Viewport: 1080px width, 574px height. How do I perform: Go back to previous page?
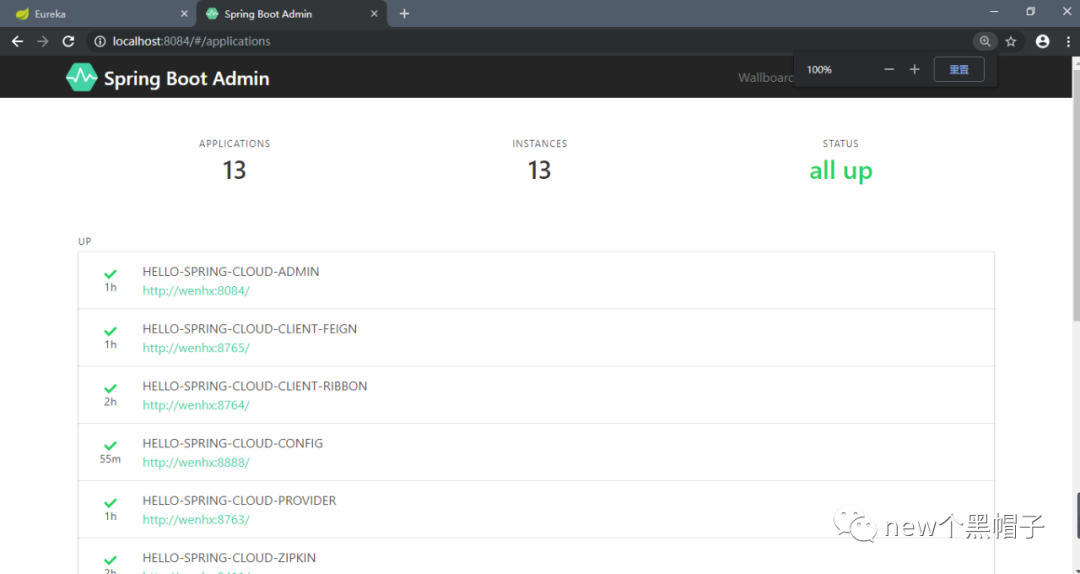[17, 41]
